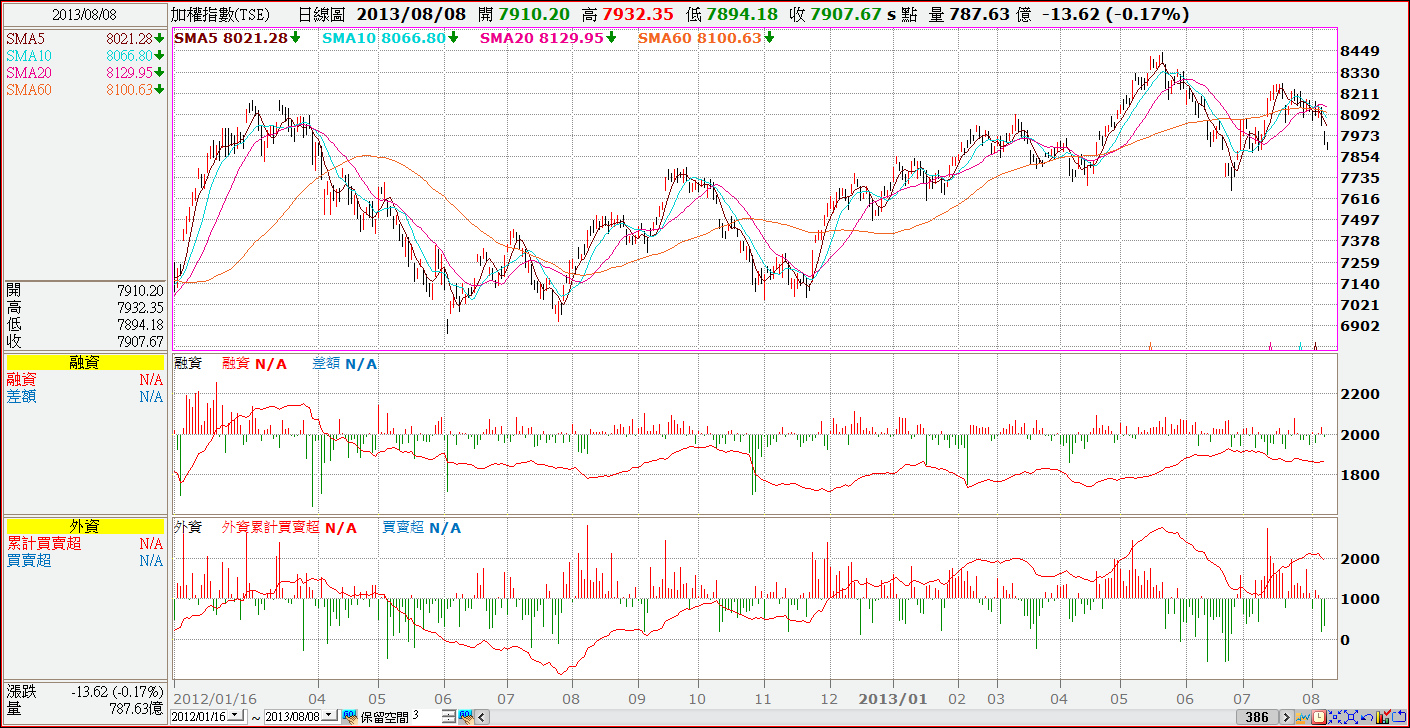Select SMA60 label in left panel
The width and height of the screenshot is (1410, 728).
[x=27, y=90]
